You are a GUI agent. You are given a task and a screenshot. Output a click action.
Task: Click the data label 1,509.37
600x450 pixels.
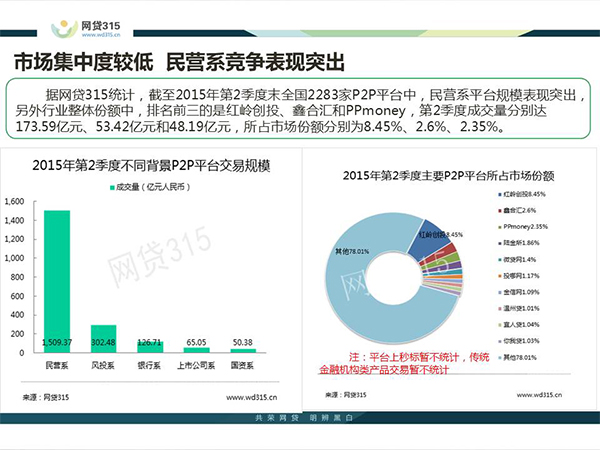click(57, 342)
